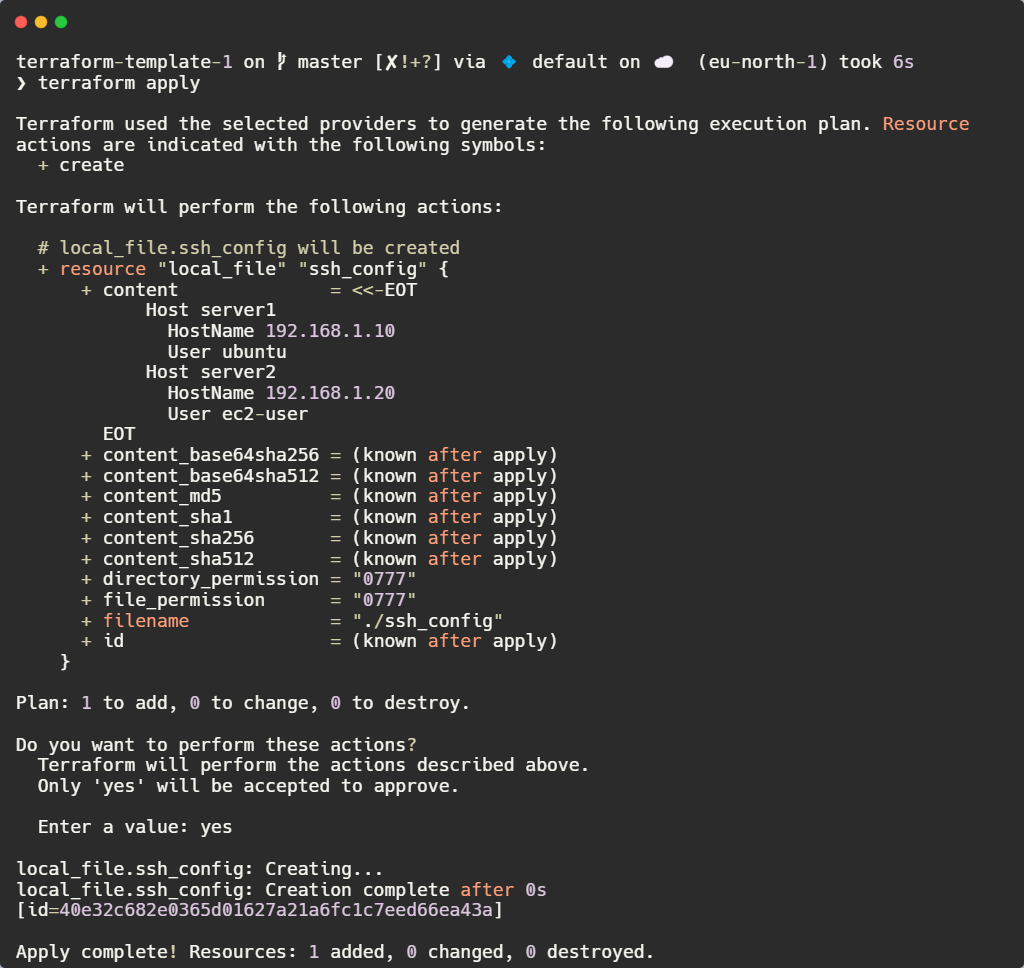Click the 'content_sha256' attribute name
This screenshot has width=1024, height=968.
point(178,538)
